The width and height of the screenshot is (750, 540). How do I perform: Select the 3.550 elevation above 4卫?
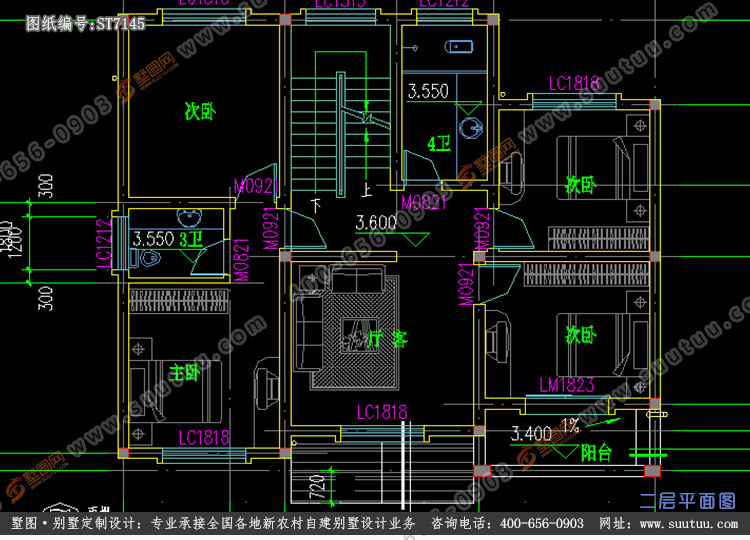tap(428, 91)
